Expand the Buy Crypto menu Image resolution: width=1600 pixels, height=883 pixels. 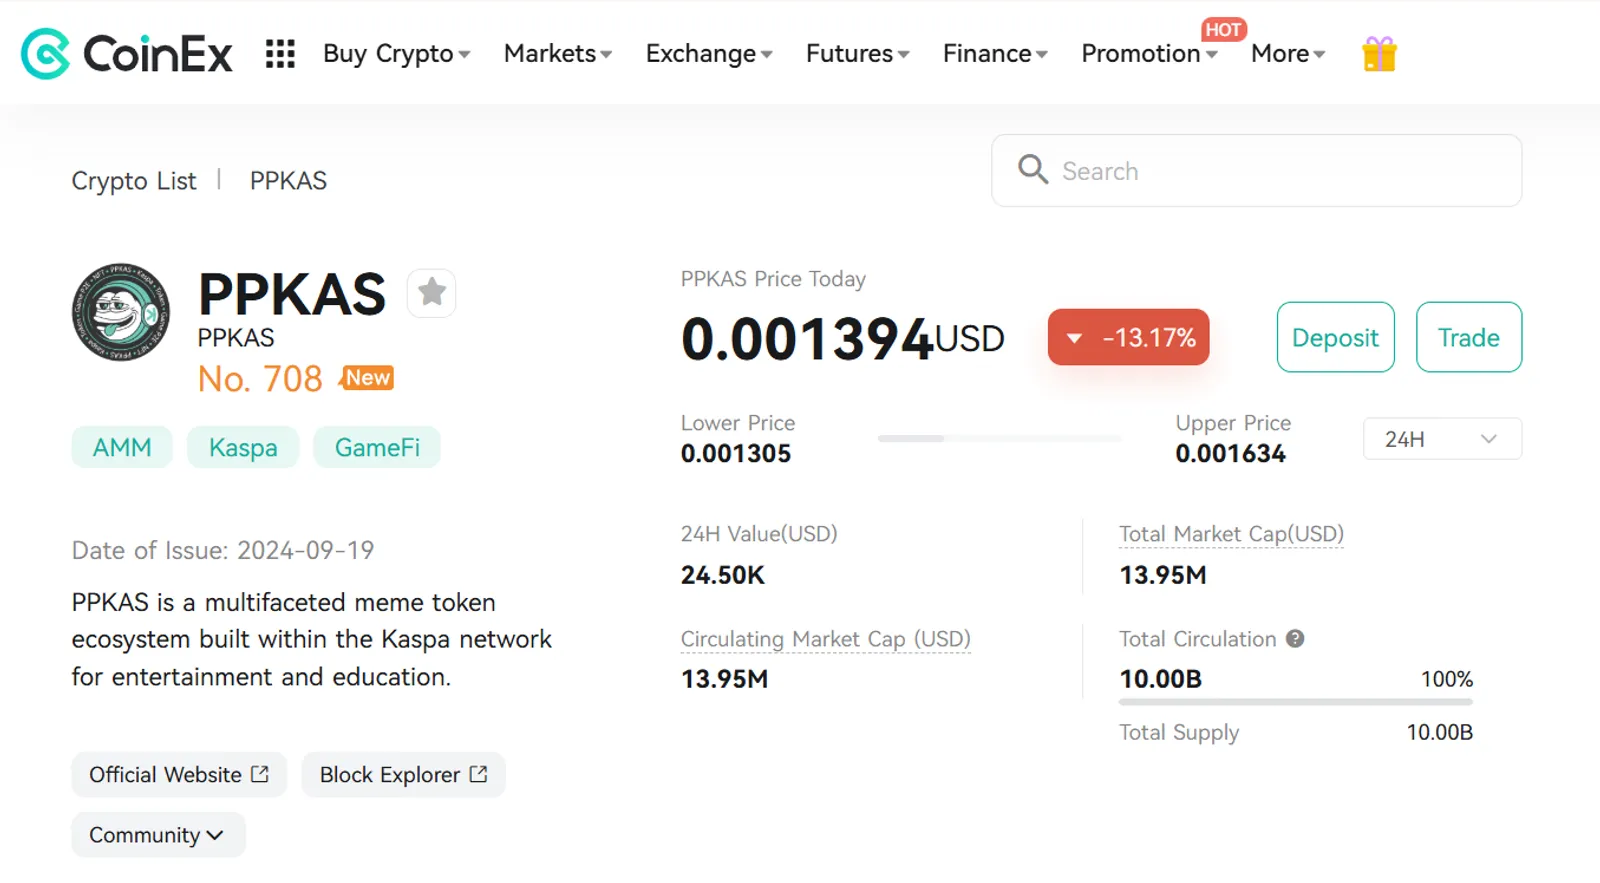396,53
